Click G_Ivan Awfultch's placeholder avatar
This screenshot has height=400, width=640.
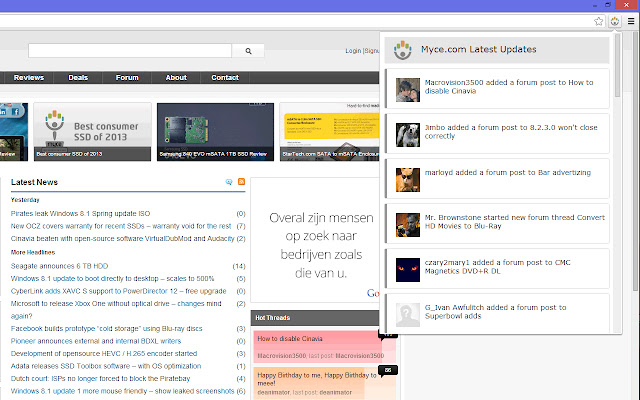[x=408, y=315]
